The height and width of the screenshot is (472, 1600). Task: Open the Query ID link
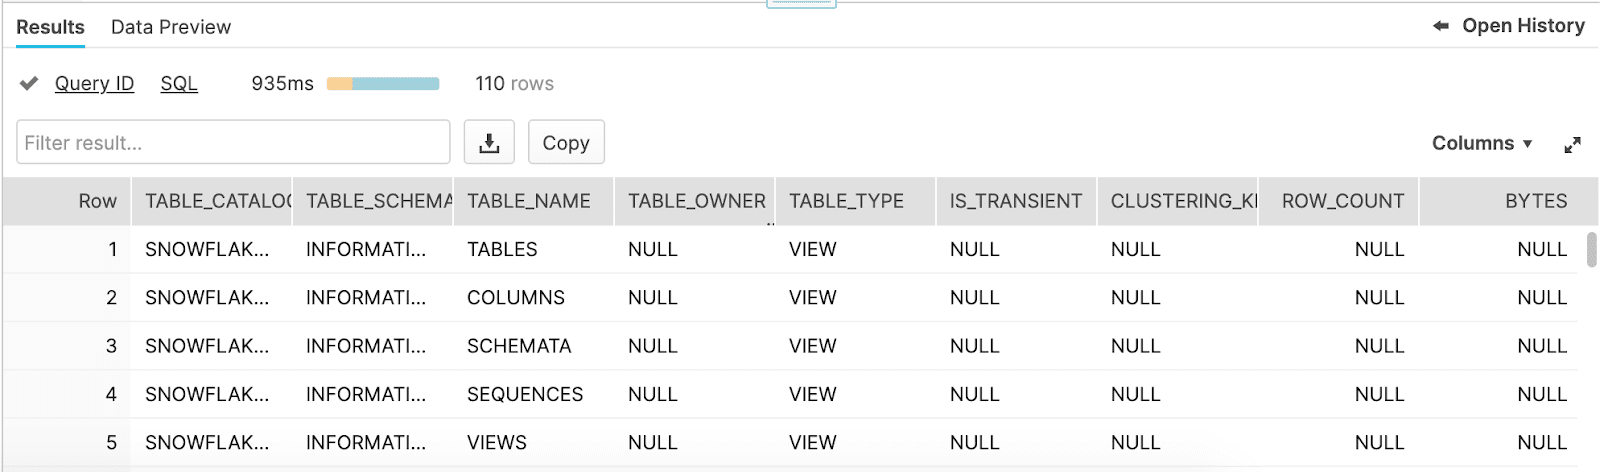(x=94, y=84)
